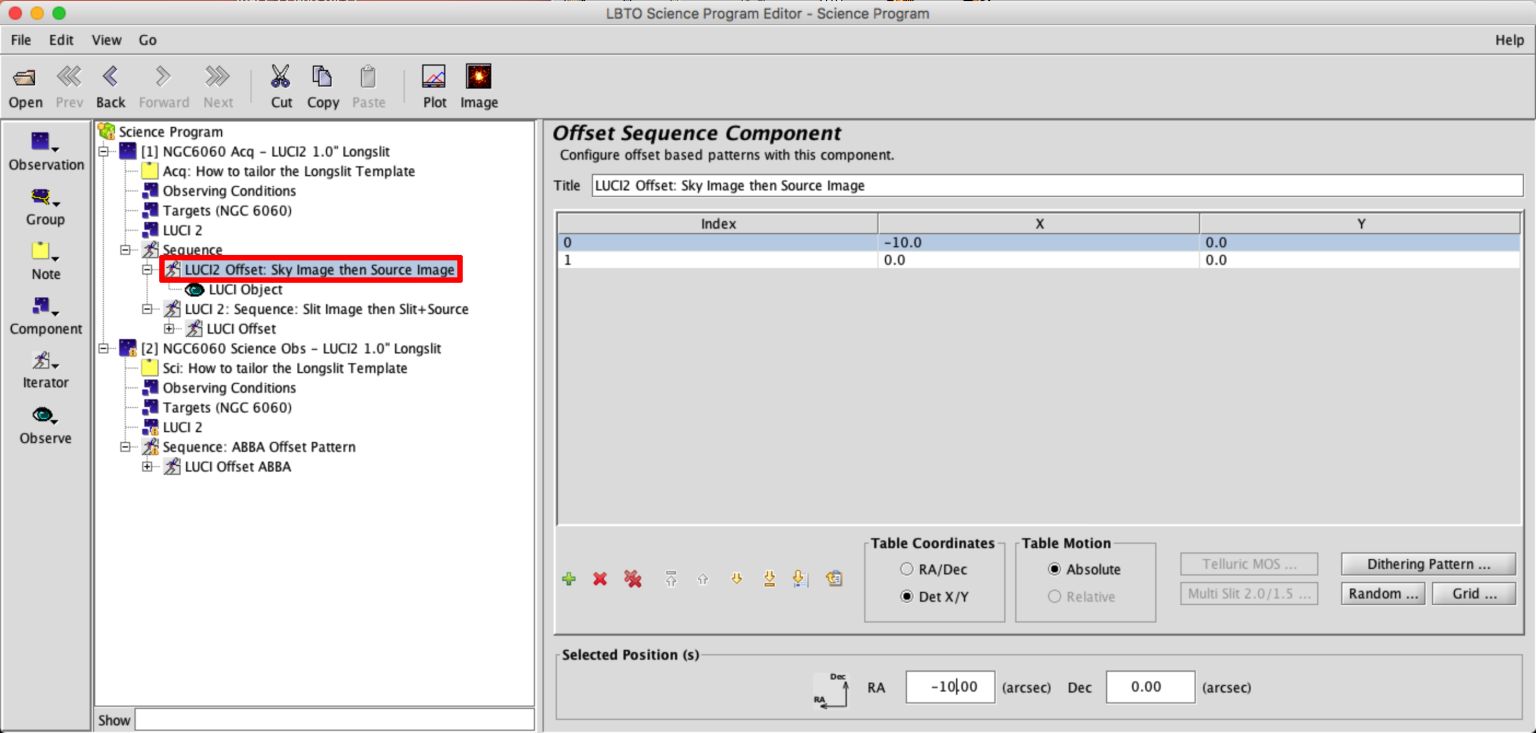Select Observing Conditions under observation 2
This screenshot has height=733, width=1536.
(x=229, y=388)
